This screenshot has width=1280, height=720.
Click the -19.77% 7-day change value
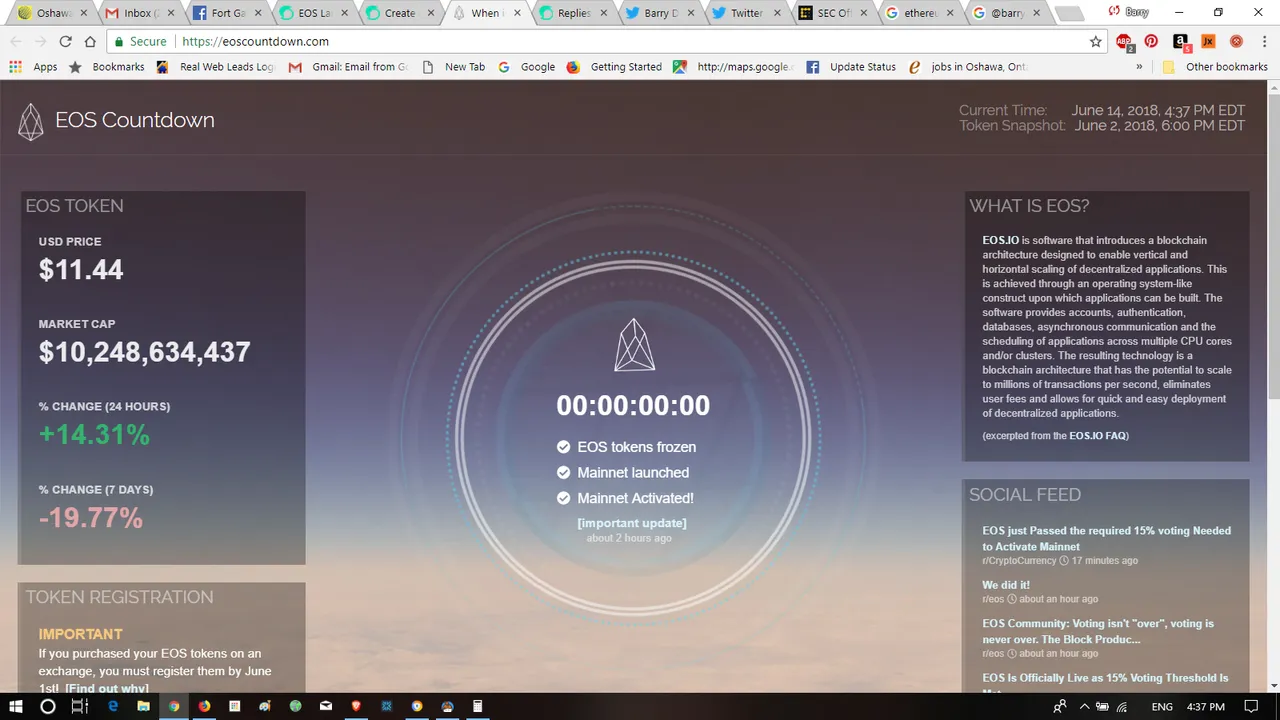pos(91,518)
